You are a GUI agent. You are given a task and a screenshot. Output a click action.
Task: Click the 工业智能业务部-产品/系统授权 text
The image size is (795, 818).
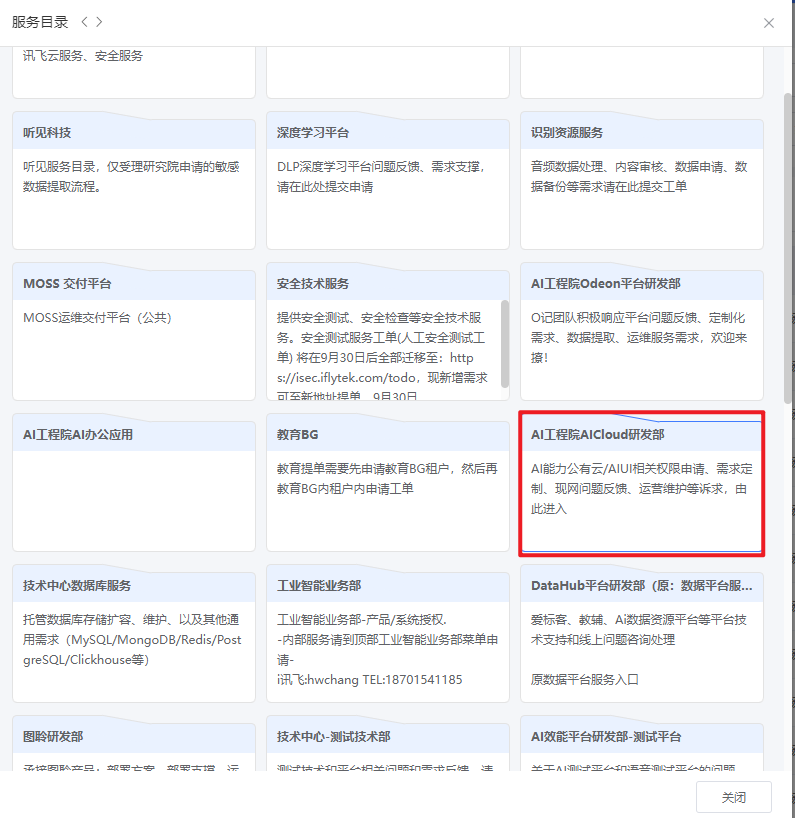(x=362, y=620)
